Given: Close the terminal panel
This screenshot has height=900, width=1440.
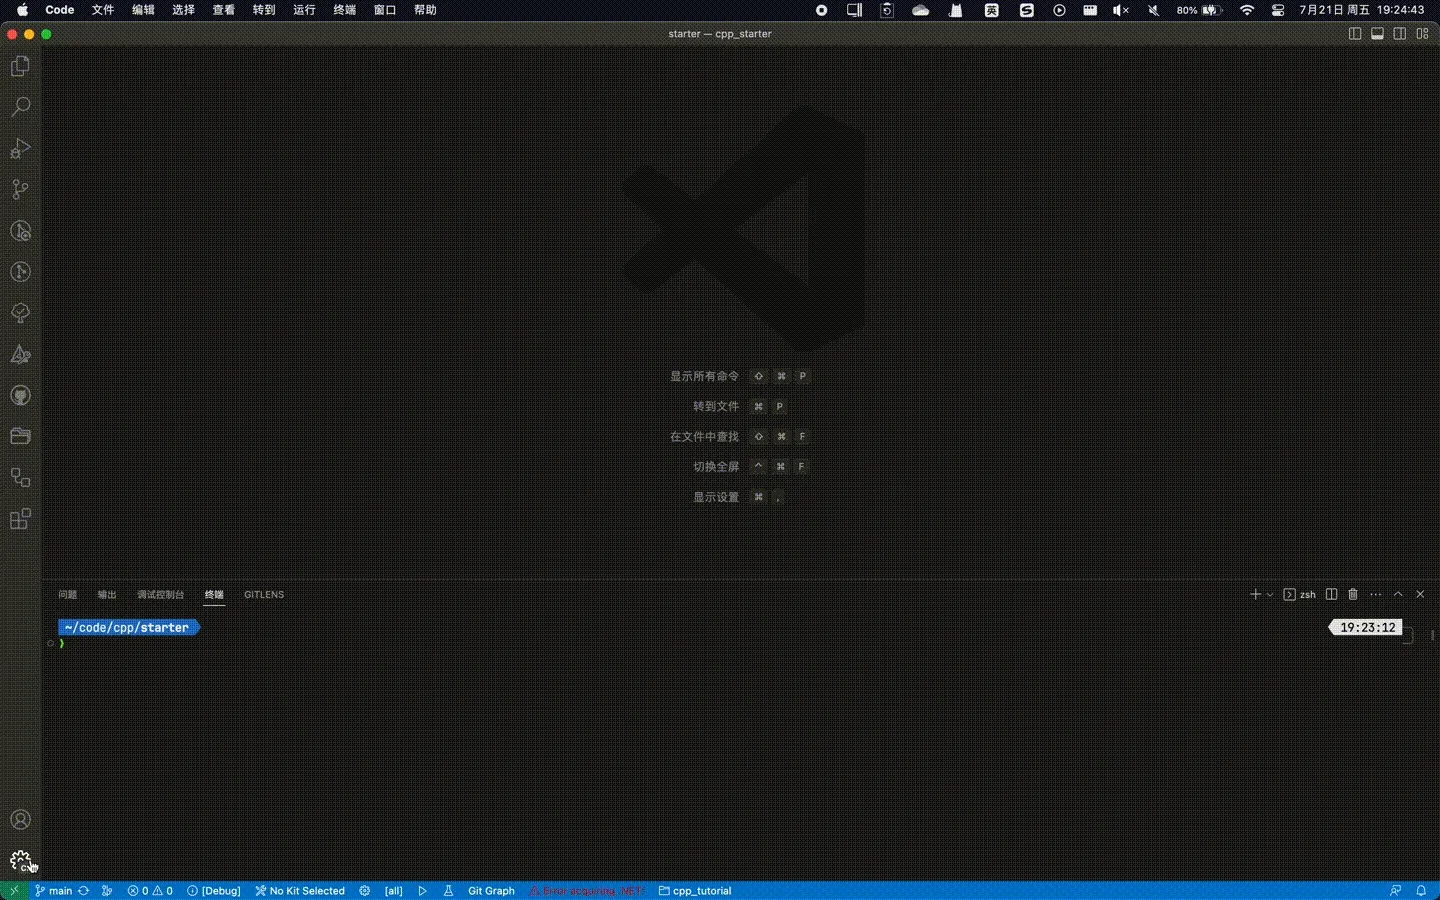Looking at the screenshot, I should (1420, 594).
